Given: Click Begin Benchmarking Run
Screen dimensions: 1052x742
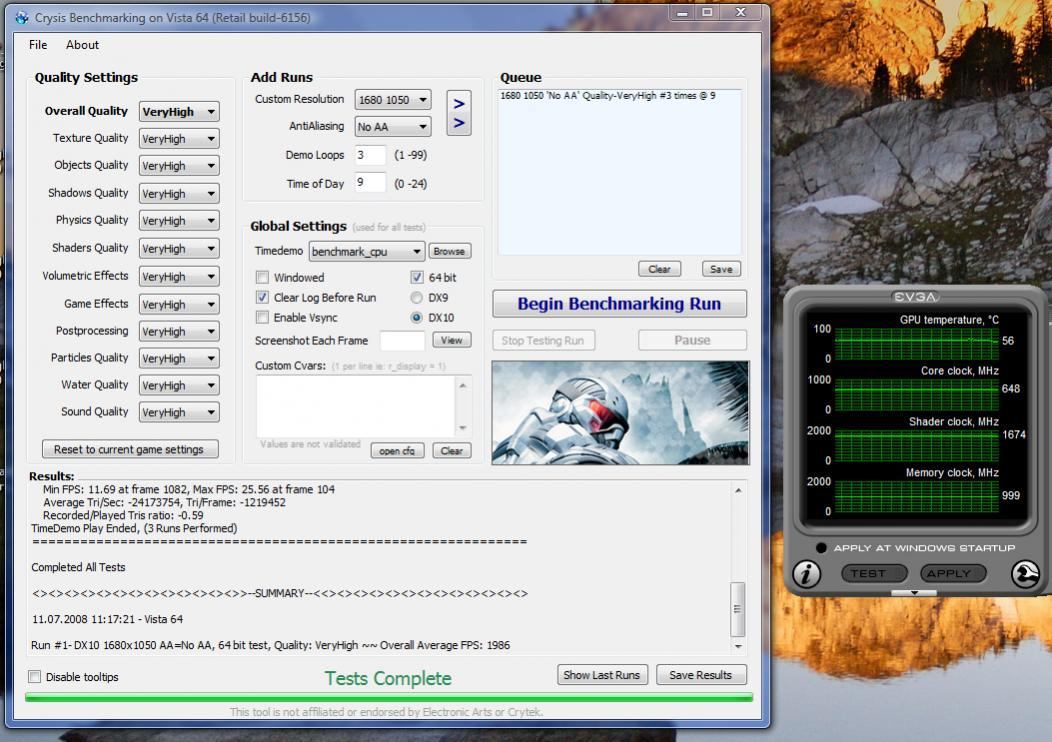Looking at the screenshot, I should point(619,304).
